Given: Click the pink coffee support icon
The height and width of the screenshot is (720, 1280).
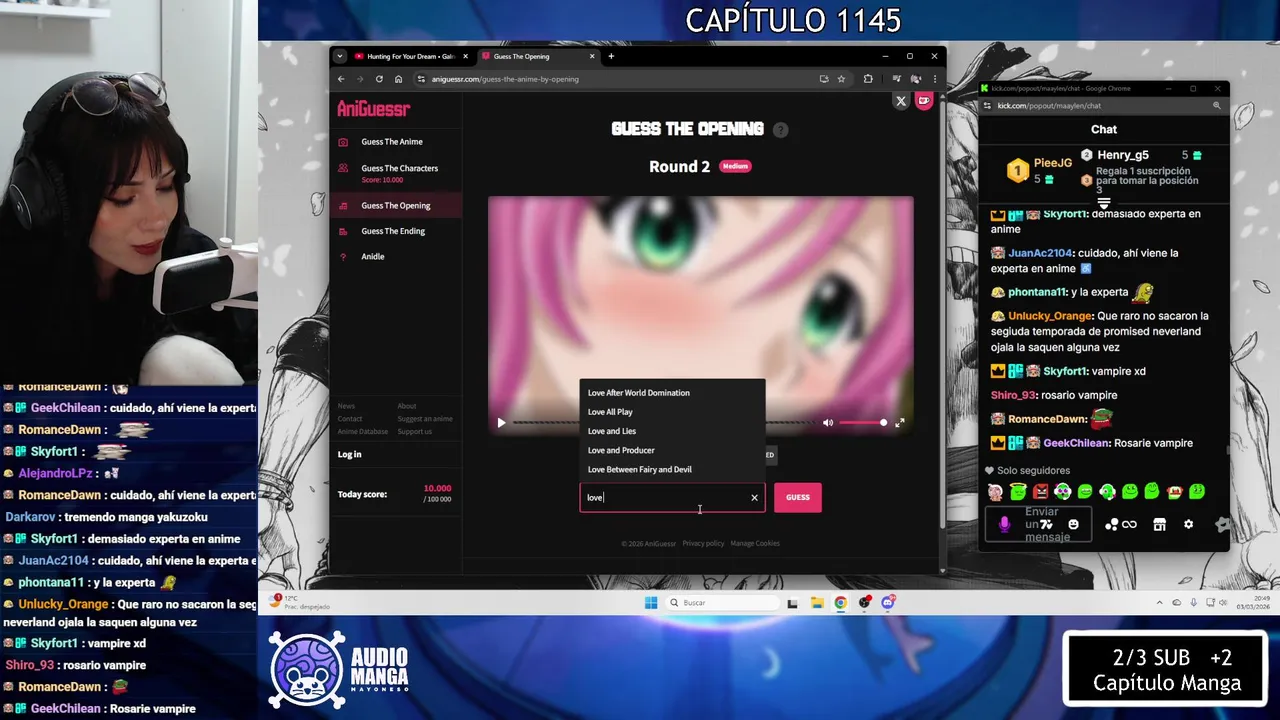Looking at the screenshot, I should (x=923, y=101).
